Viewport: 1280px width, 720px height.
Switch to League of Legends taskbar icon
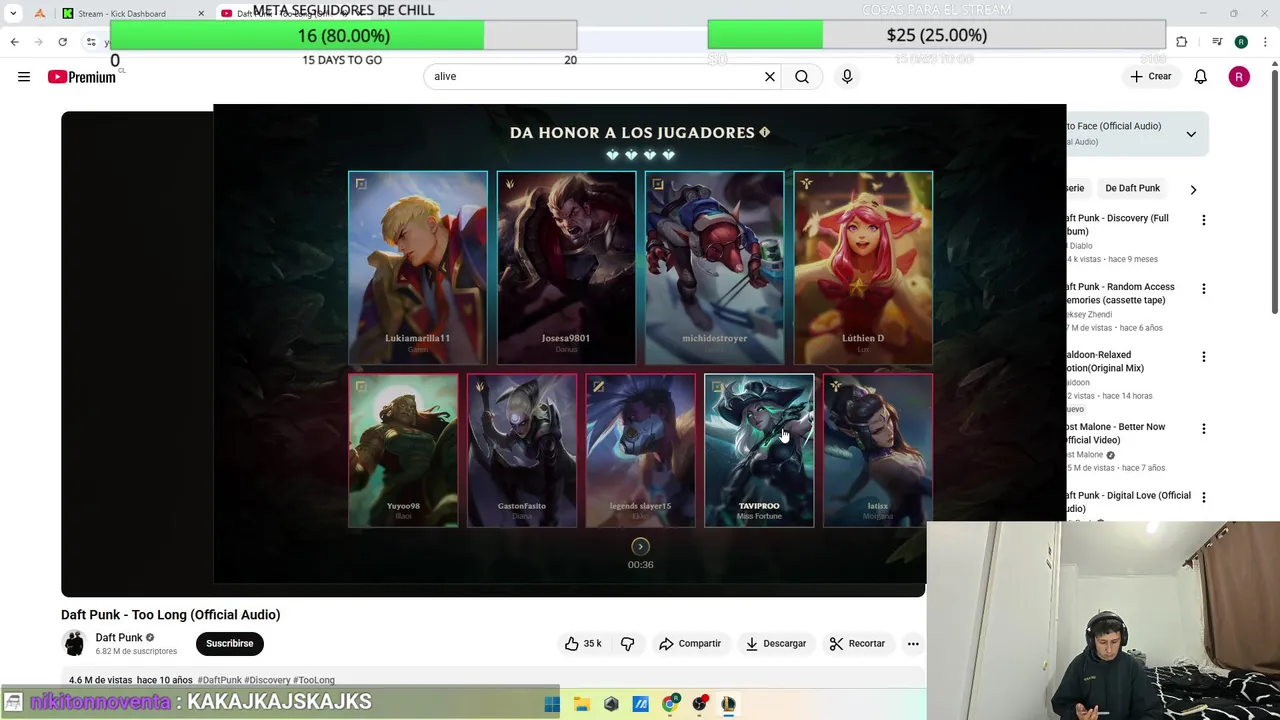[x=728, y=704]
